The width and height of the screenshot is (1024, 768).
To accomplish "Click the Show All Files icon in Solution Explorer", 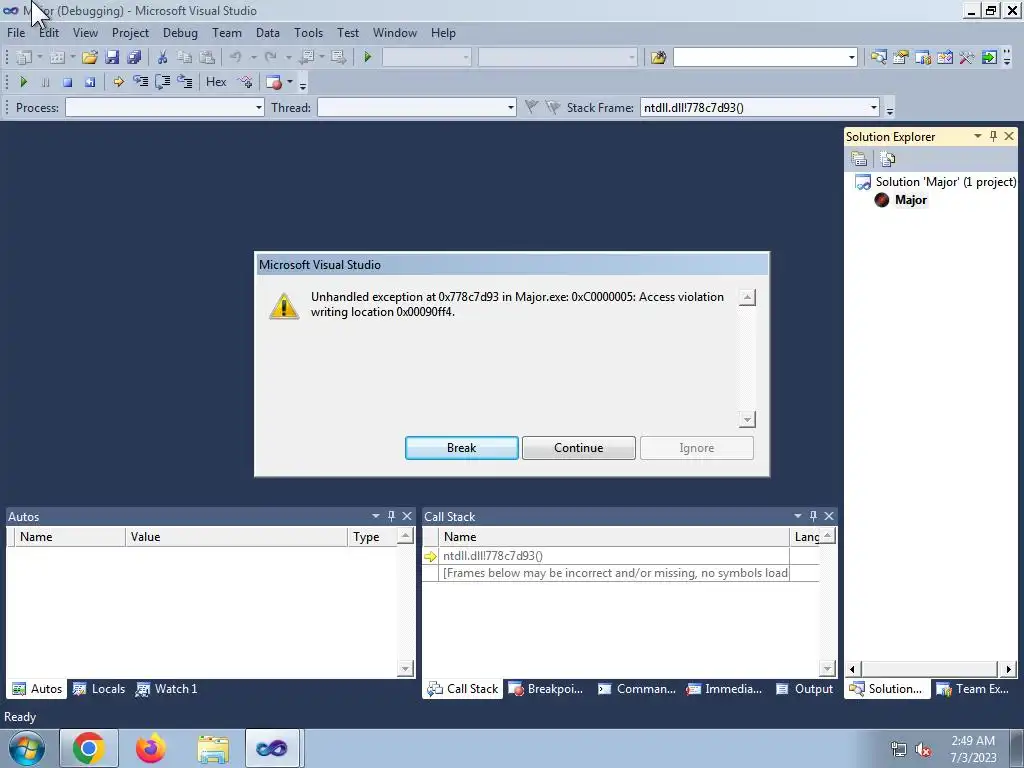I will point(888,159).
